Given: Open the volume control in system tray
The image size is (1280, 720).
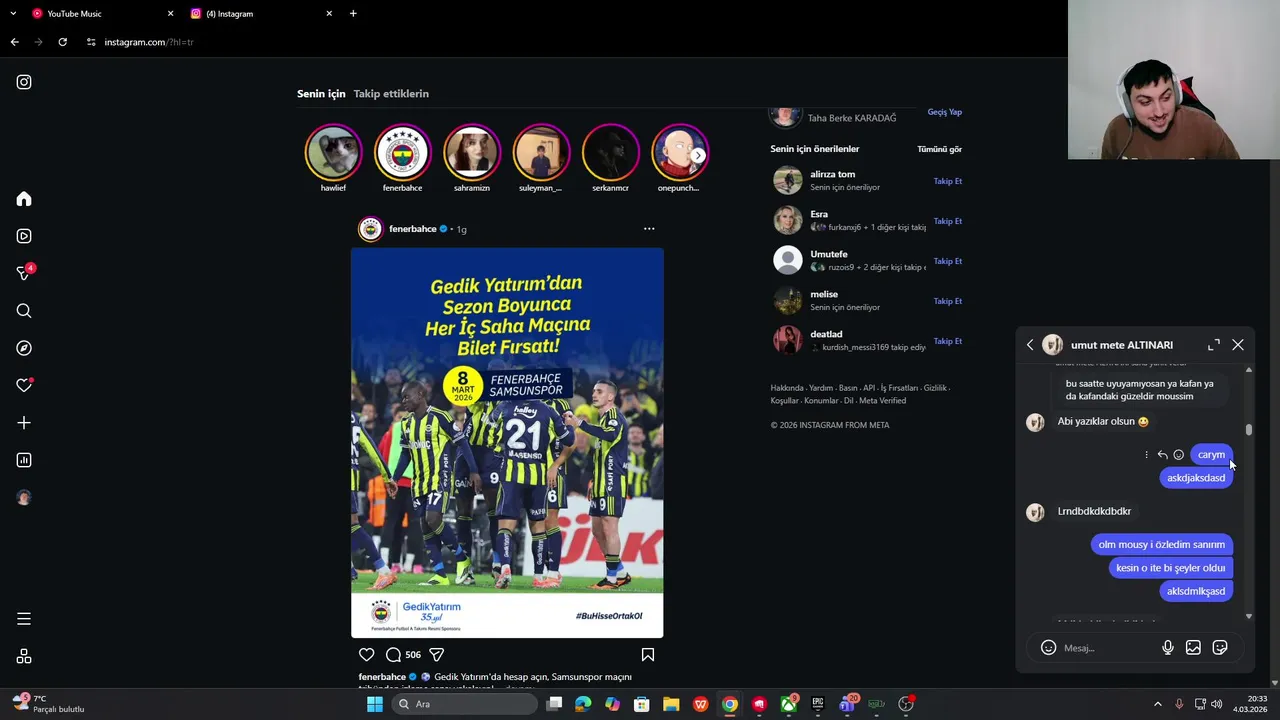Looking at the screenshot, I should (1217, 704).
